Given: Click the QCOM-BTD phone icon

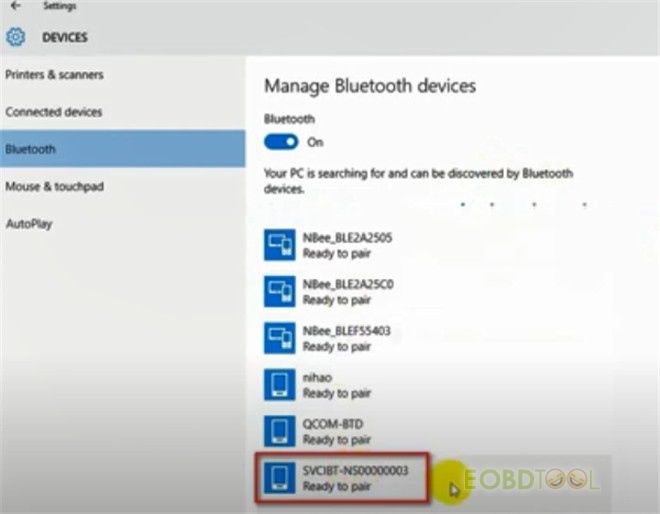Looking at the screenshot, I should [x=279, y=431].
